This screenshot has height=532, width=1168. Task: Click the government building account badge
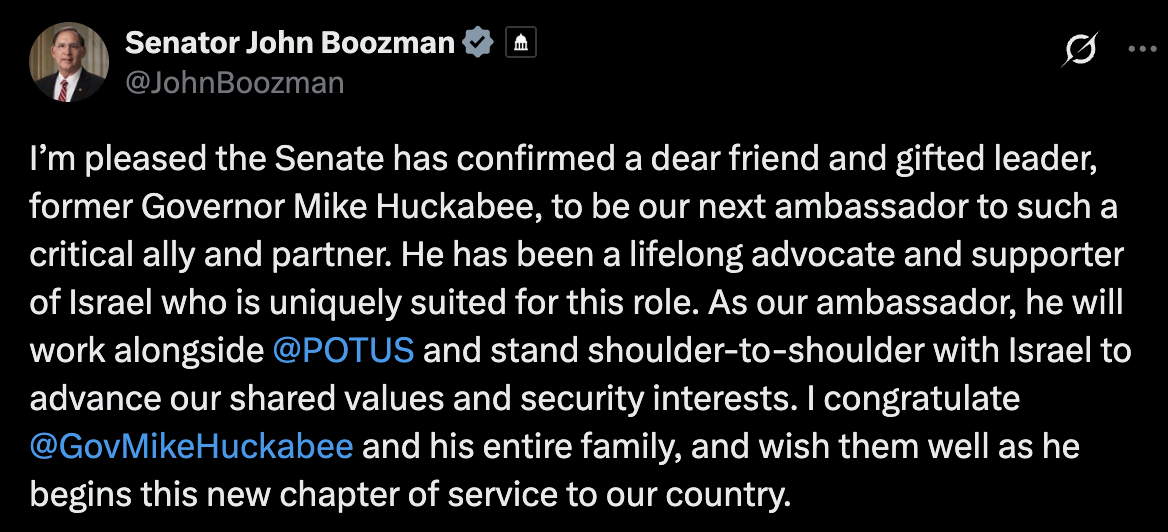click(x=521, y=42)
